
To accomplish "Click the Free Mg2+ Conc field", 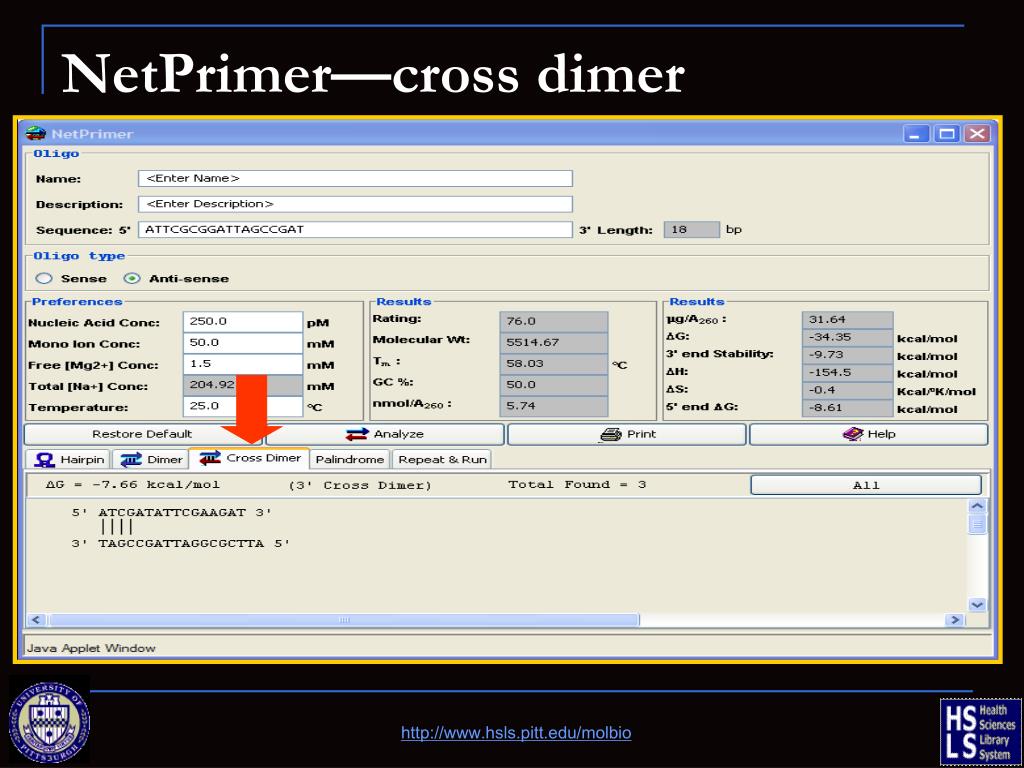I will tap(243, 364).
